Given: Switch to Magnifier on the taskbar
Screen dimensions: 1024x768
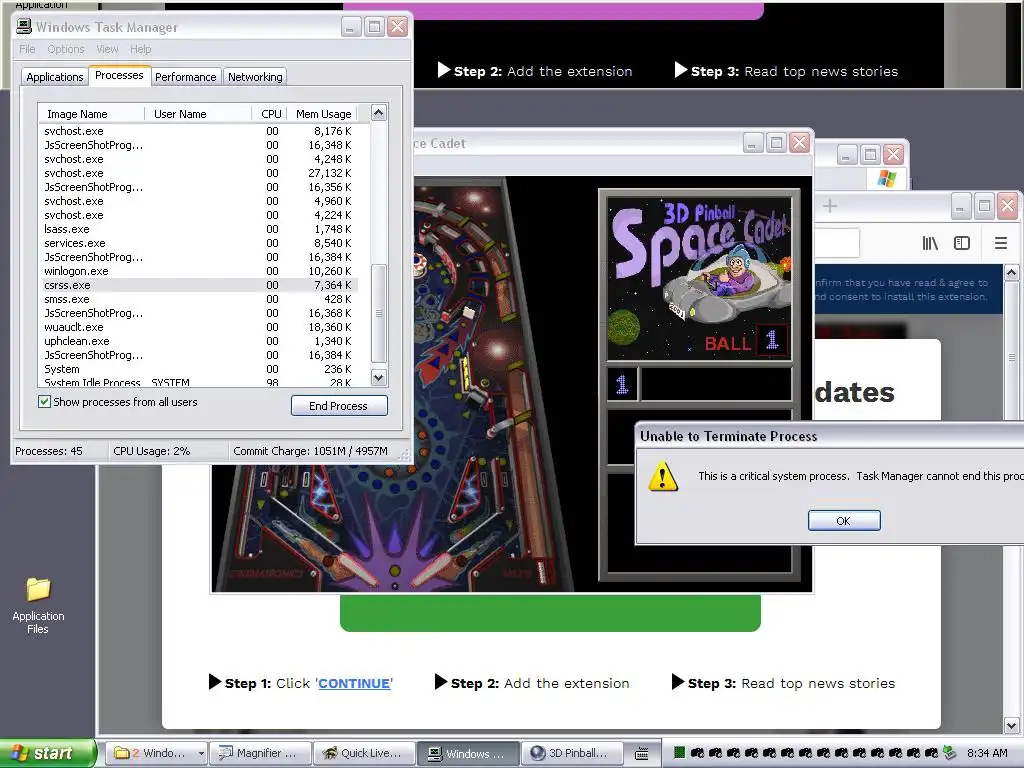Looking at the screenshot, I should click(x=259, y=753).
